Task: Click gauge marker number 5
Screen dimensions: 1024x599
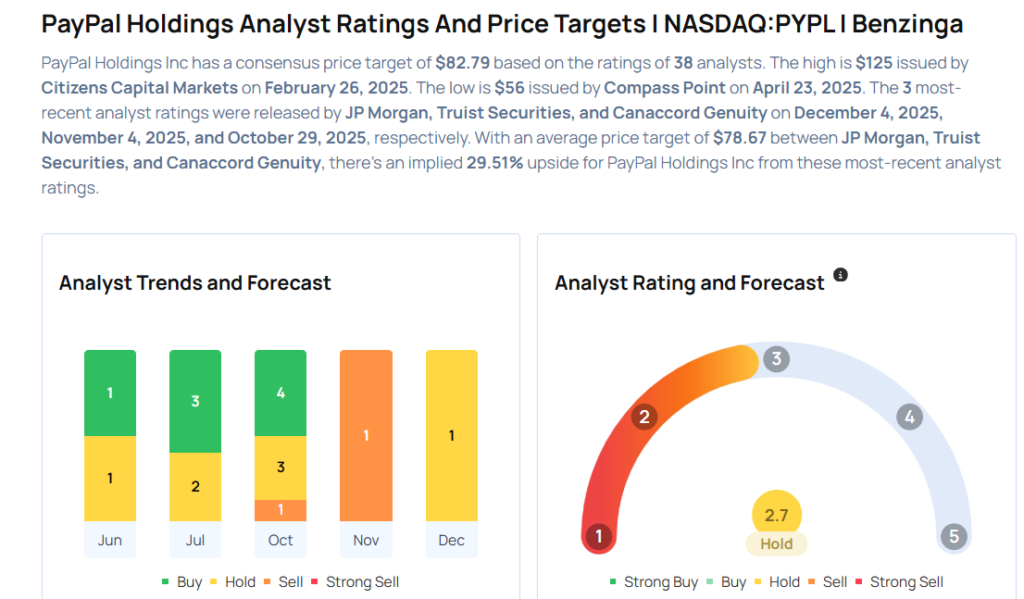Action: click(954, 537)
